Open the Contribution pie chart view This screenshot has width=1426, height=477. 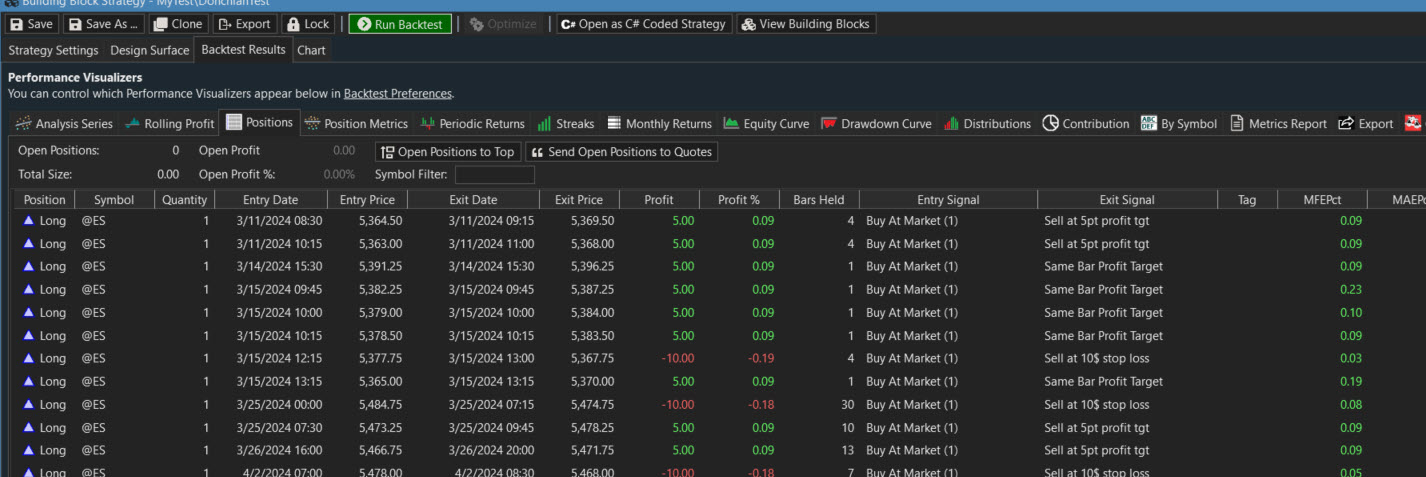pos(1085,124)
